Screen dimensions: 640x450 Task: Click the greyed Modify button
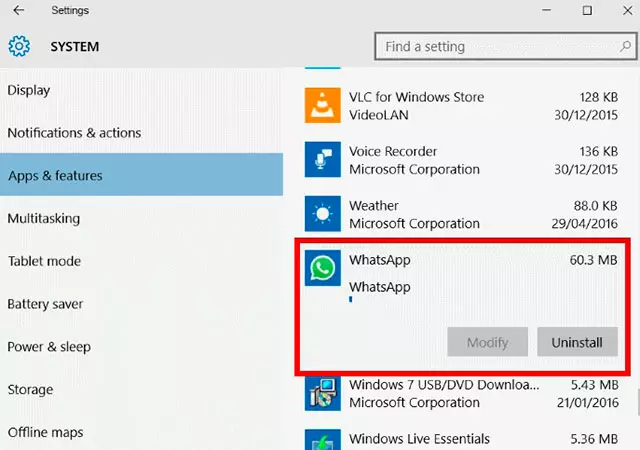tap(487, 342)
